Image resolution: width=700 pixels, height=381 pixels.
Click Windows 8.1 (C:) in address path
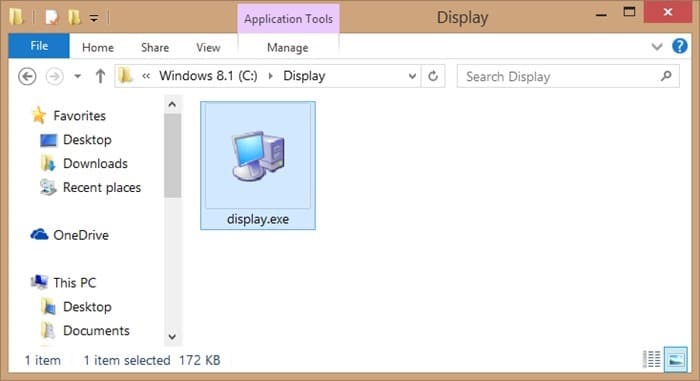208,76
